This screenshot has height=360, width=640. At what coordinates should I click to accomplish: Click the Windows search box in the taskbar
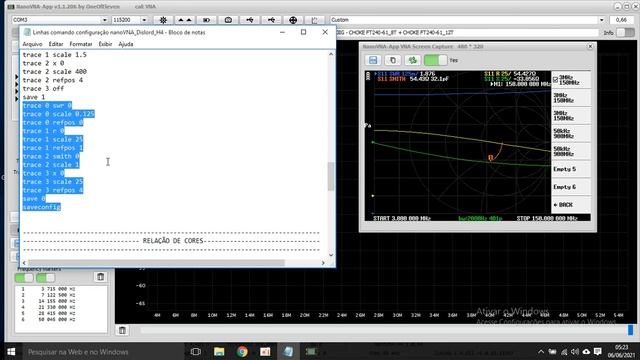102,351
